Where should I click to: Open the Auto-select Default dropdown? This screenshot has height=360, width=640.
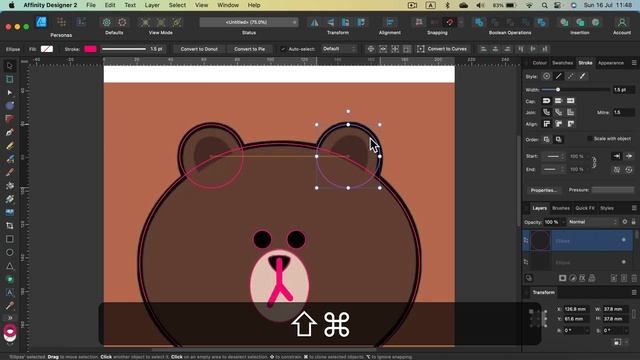[339, 49]
